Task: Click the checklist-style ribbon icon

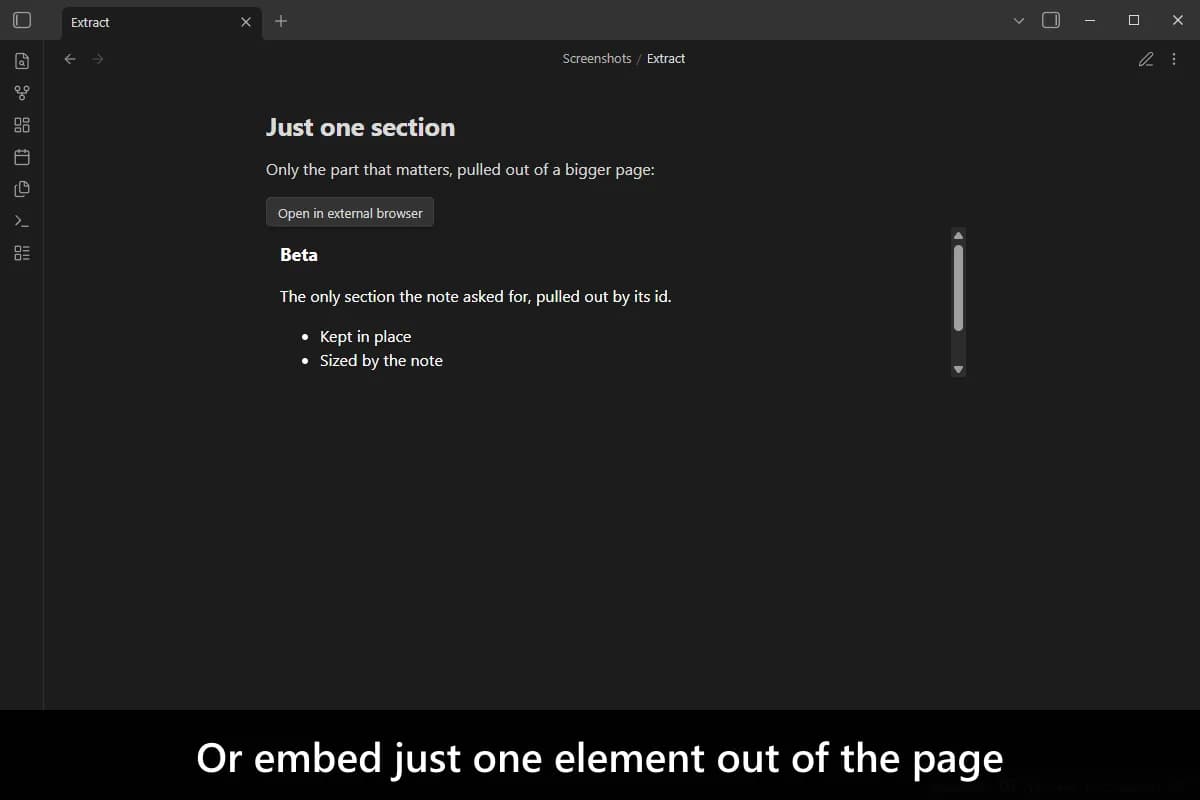Action: coord(22,253)
